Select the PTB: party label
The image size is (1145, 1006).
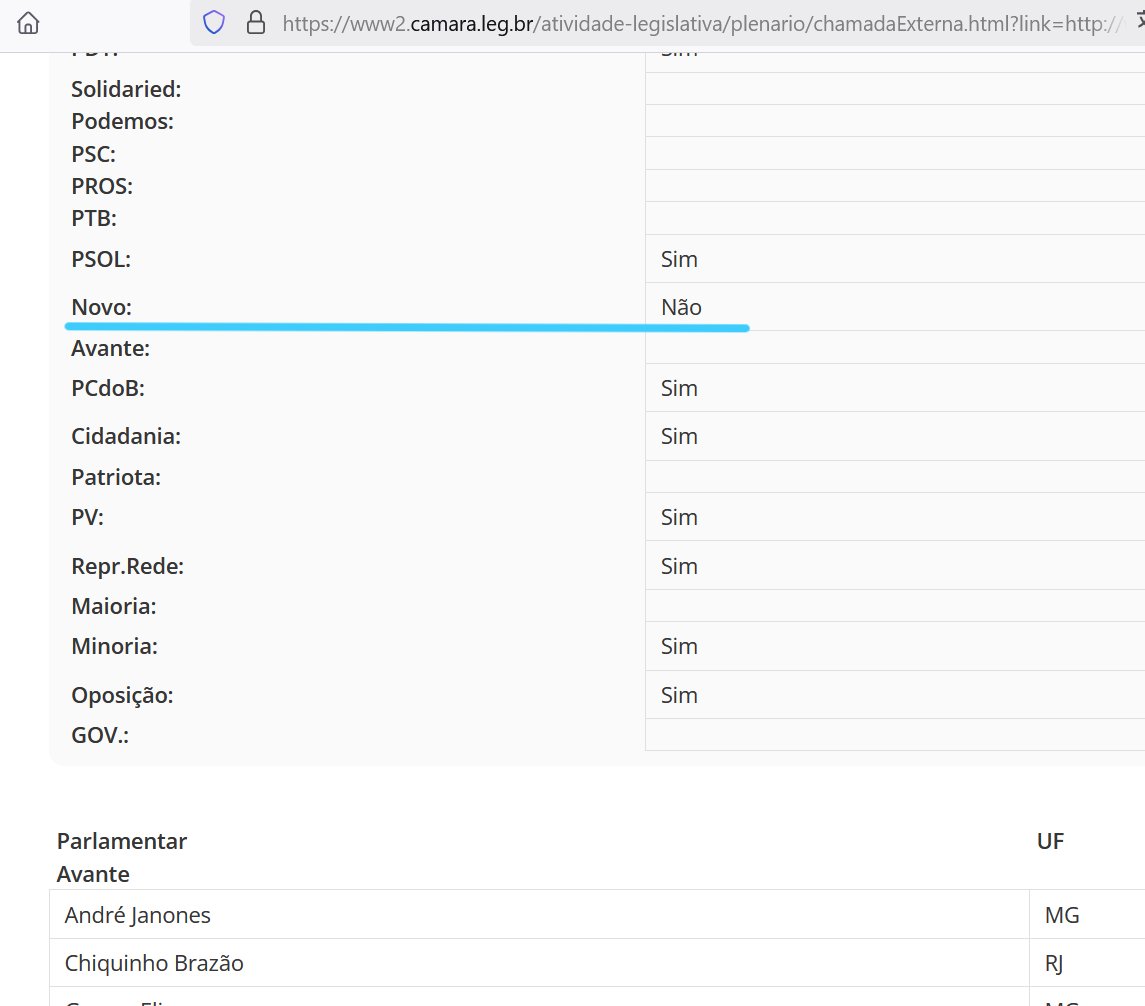pos(93,218)
